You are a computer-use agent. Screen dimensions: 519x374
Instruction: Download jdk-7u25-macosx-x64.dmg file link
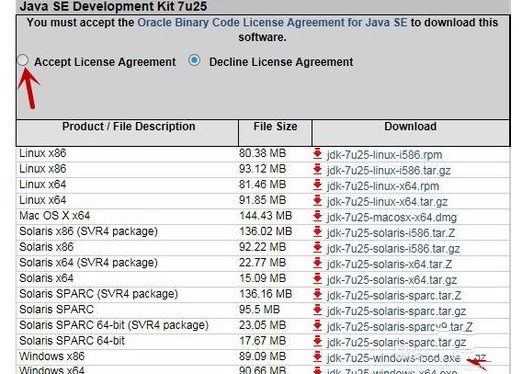pos(392,217)
